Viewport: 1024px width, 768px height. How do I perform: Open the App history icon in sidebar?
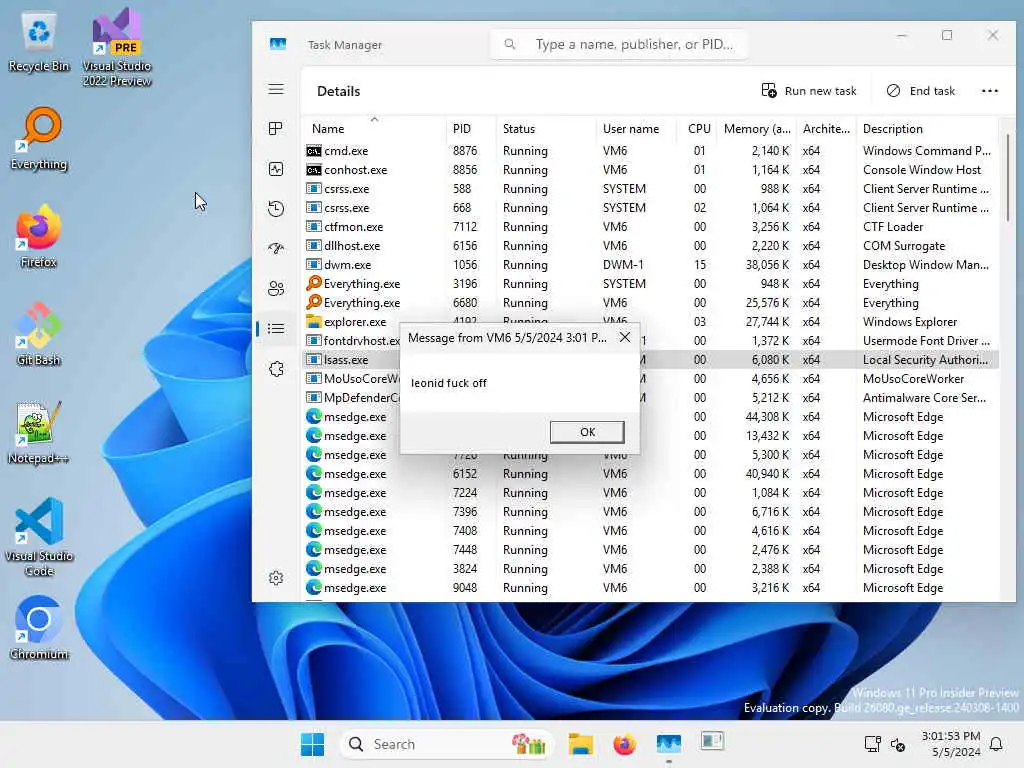(x=276, y=209)
